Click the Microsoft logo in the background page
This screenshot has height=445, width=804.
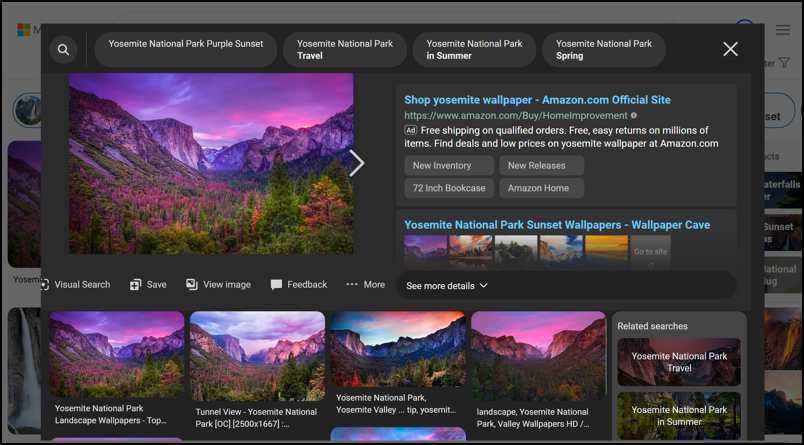pyautogui.click(x=24, y=30)
